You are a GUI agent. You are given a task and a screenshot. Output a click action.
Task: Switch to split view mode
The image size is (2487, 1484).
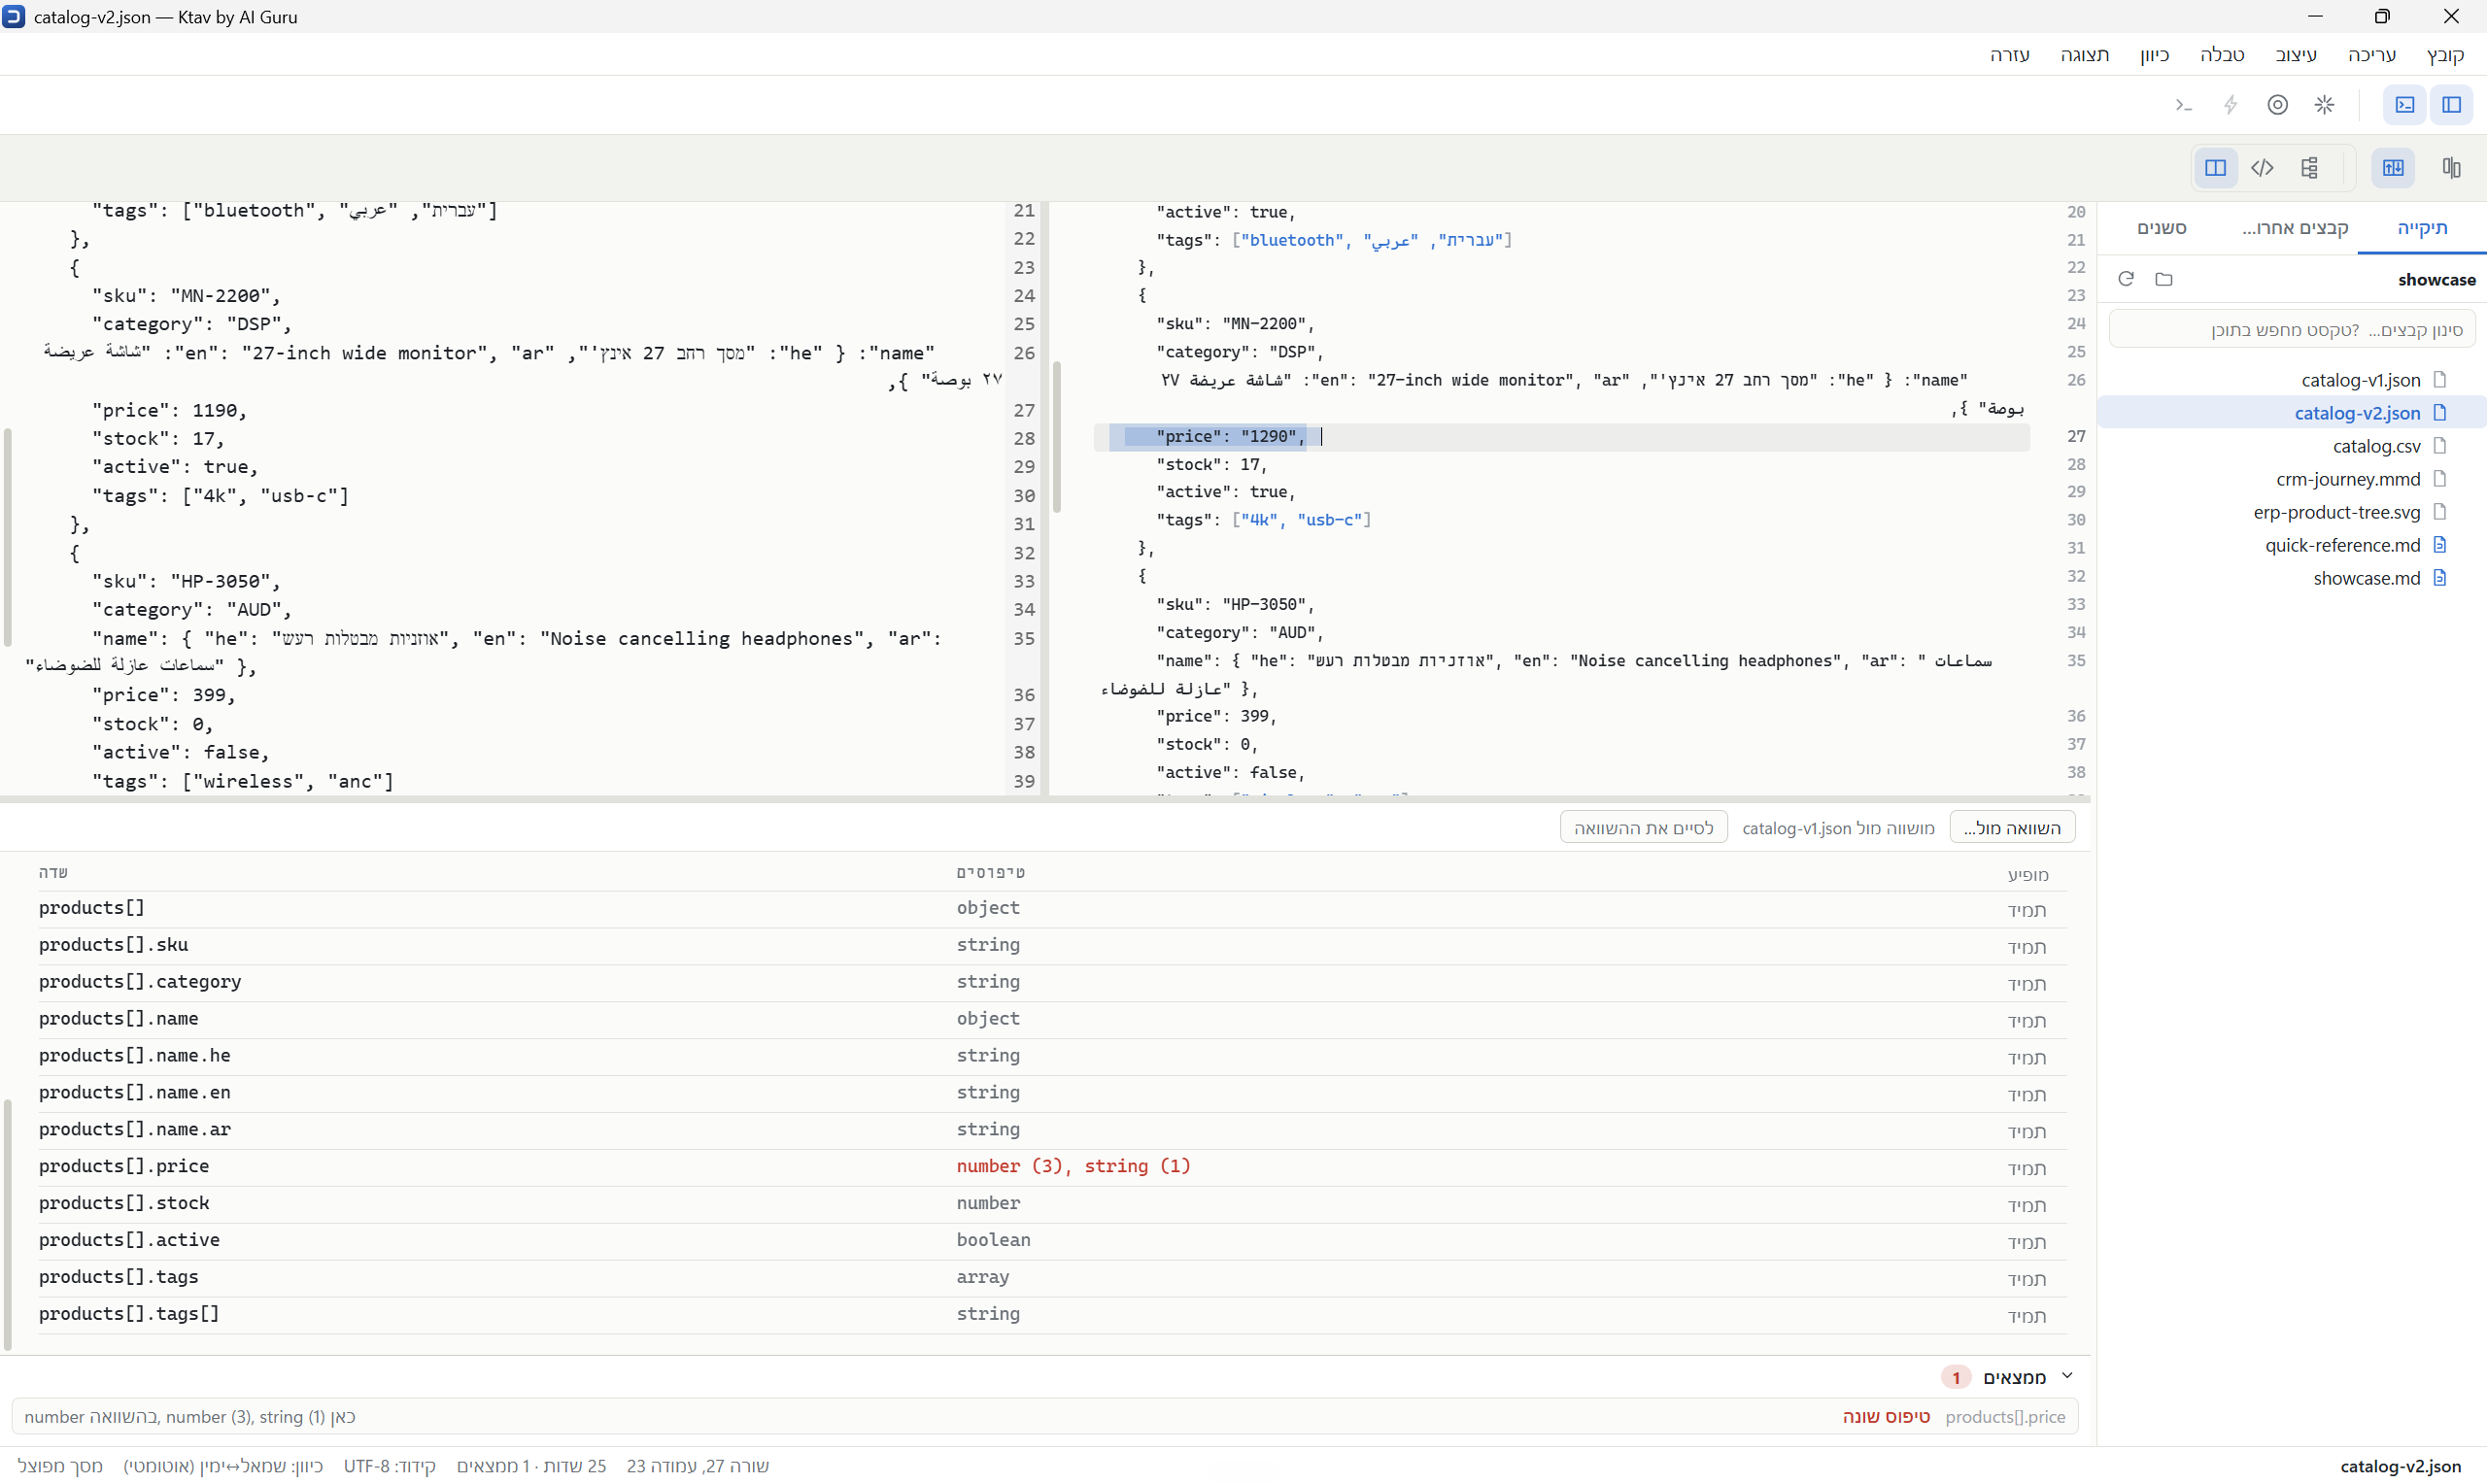(x=2215, y=168)
